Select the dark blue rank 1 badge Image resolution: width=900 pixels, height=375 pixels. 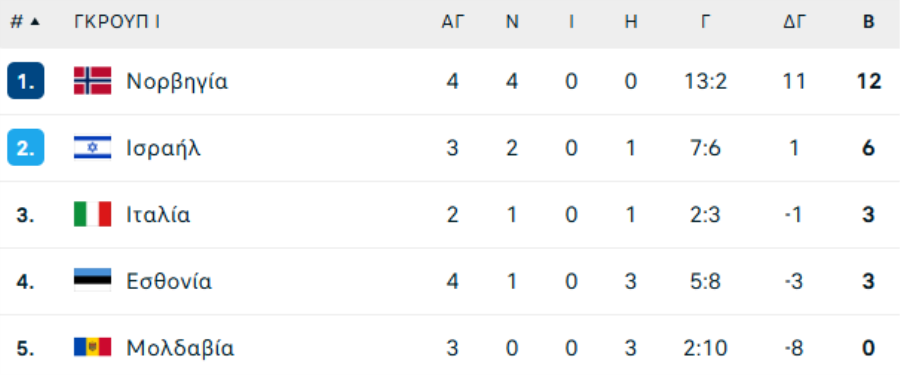[x=26, y=81]
